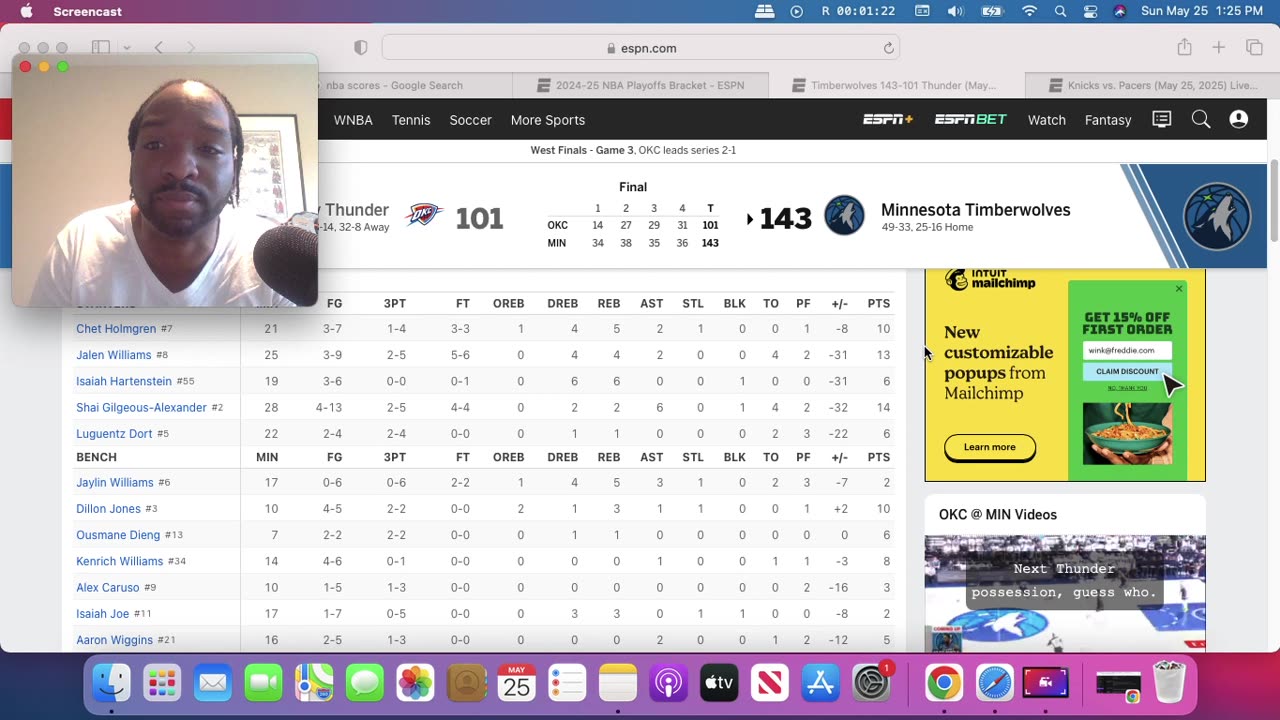Open the ESPN user profile icon

click(1239, 119)
